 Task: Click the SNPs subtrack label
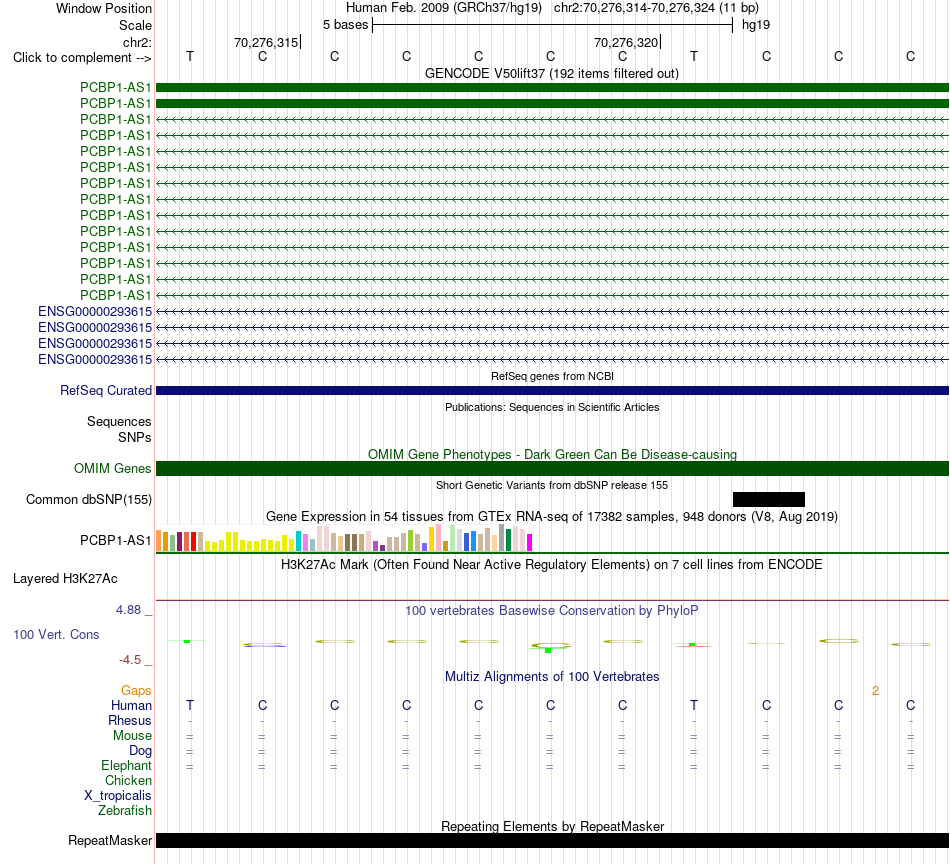(x=135, y=437)
